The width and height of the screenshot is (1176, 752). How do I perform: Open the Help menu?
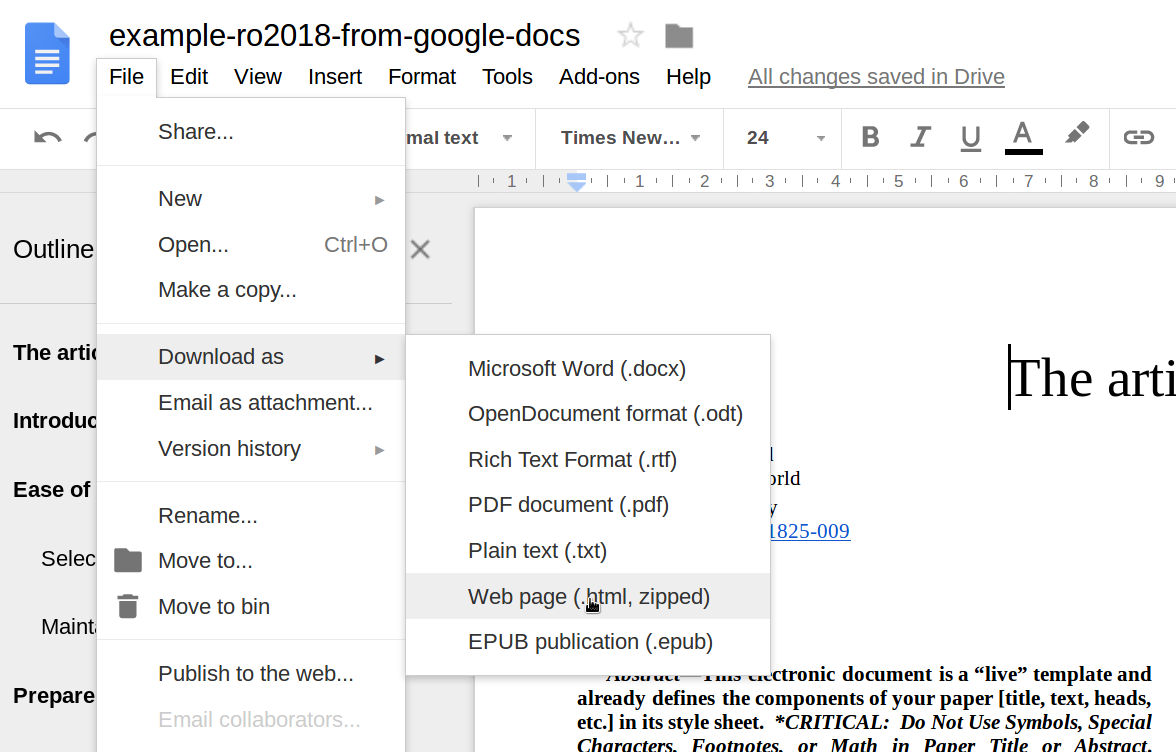(x=688, y=77)
